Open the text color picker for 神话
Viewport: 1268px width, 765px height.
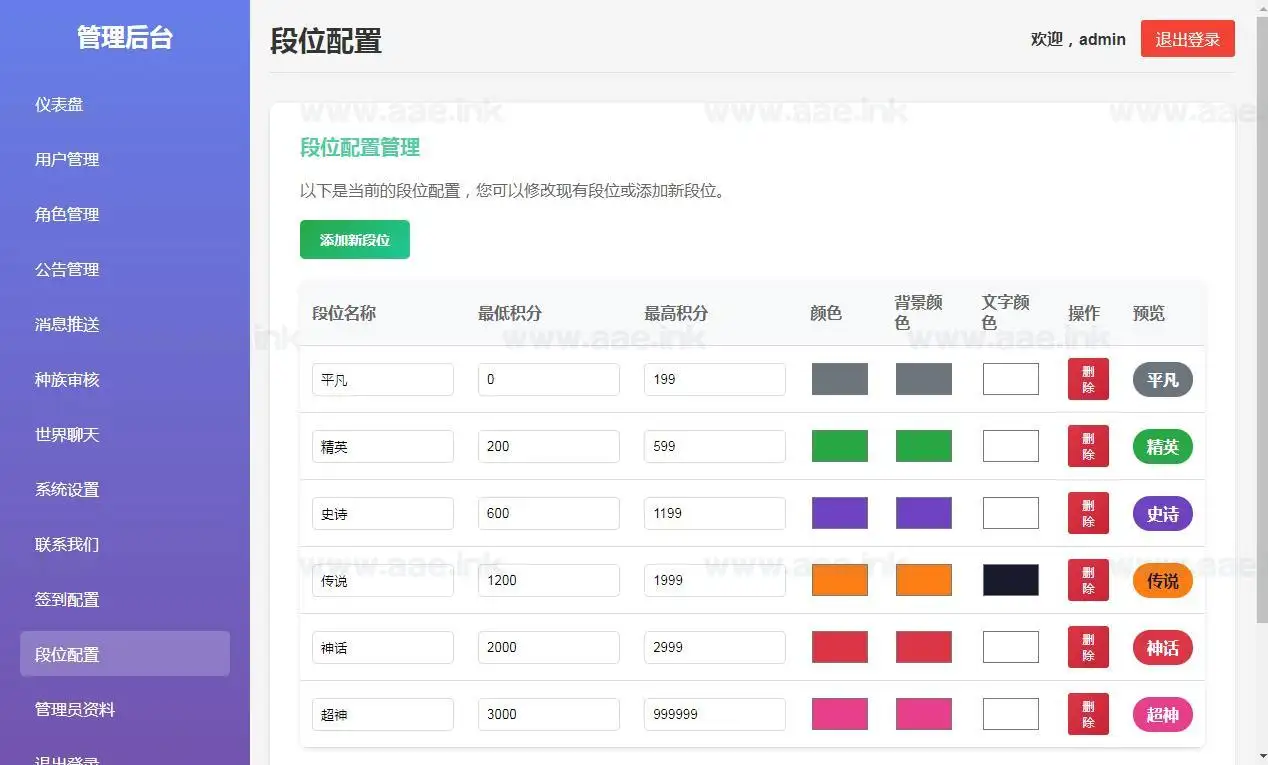point(1010,646)
